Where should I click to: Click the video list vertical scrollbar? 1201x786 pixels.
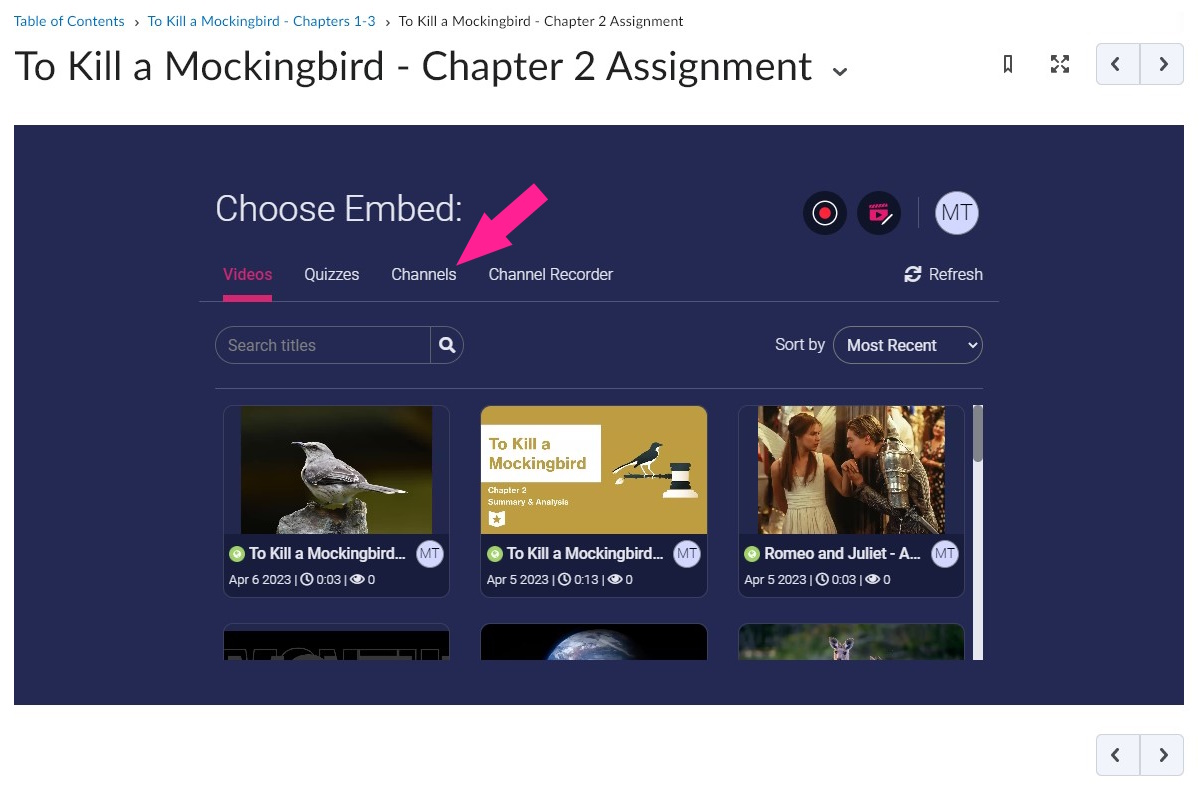tap(978, 532)
